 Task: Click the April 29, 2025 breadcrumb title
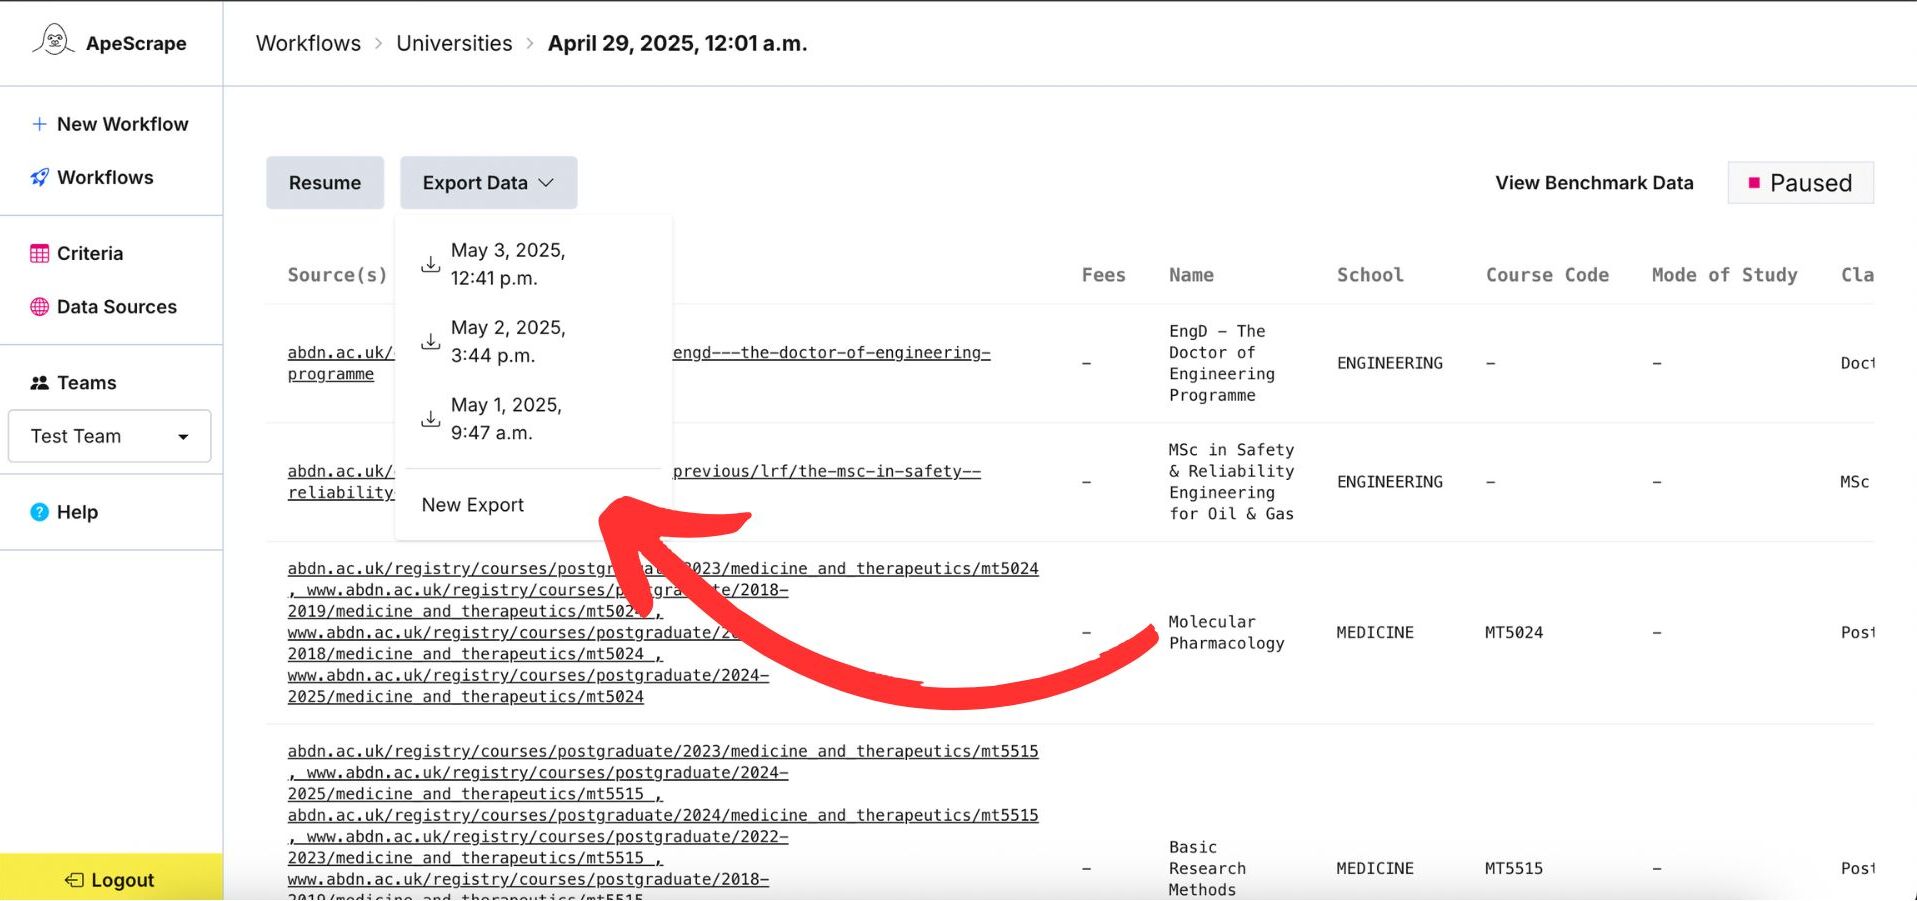tap(677, 43)
